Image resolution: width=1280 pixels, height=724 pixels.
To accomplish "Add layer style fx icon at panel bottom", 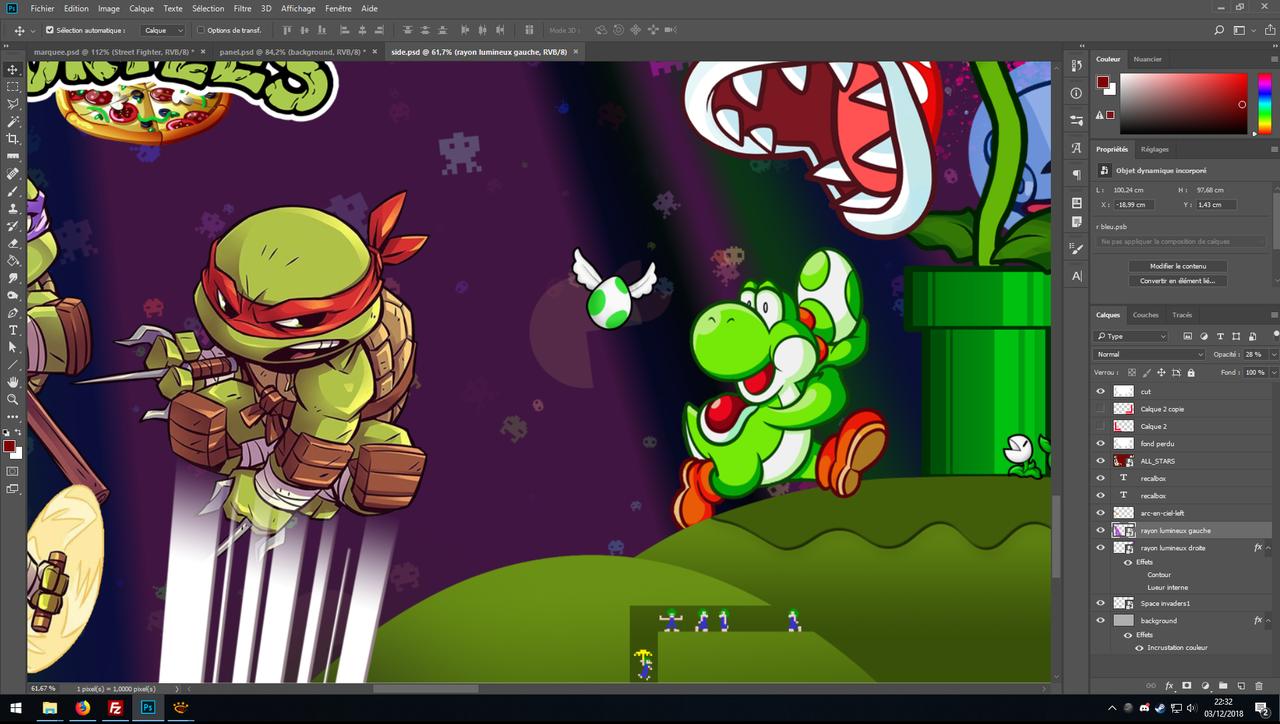I will [1168, 686].
